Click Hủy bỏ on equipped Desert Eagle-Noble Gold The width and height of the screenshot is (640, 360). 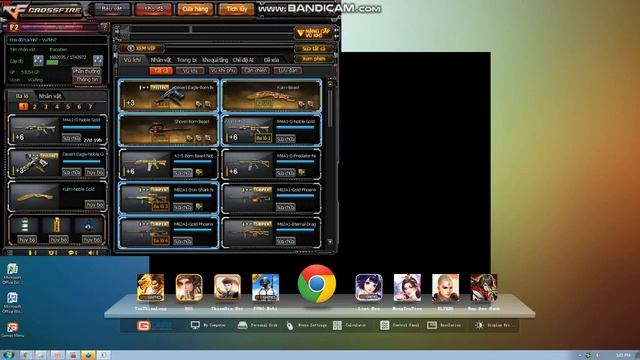(95, 173)
